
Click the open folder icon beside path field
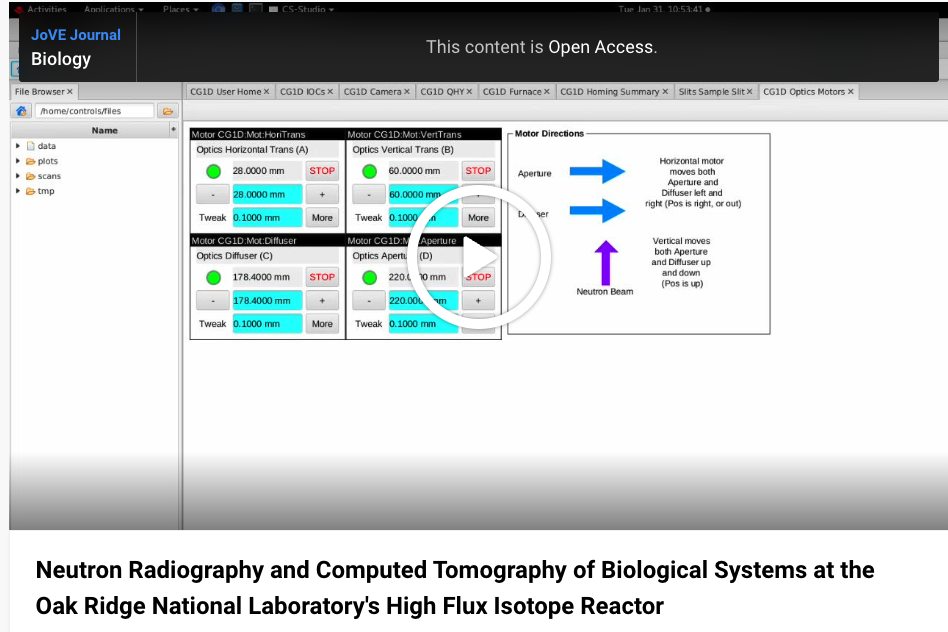pos(167,111)
